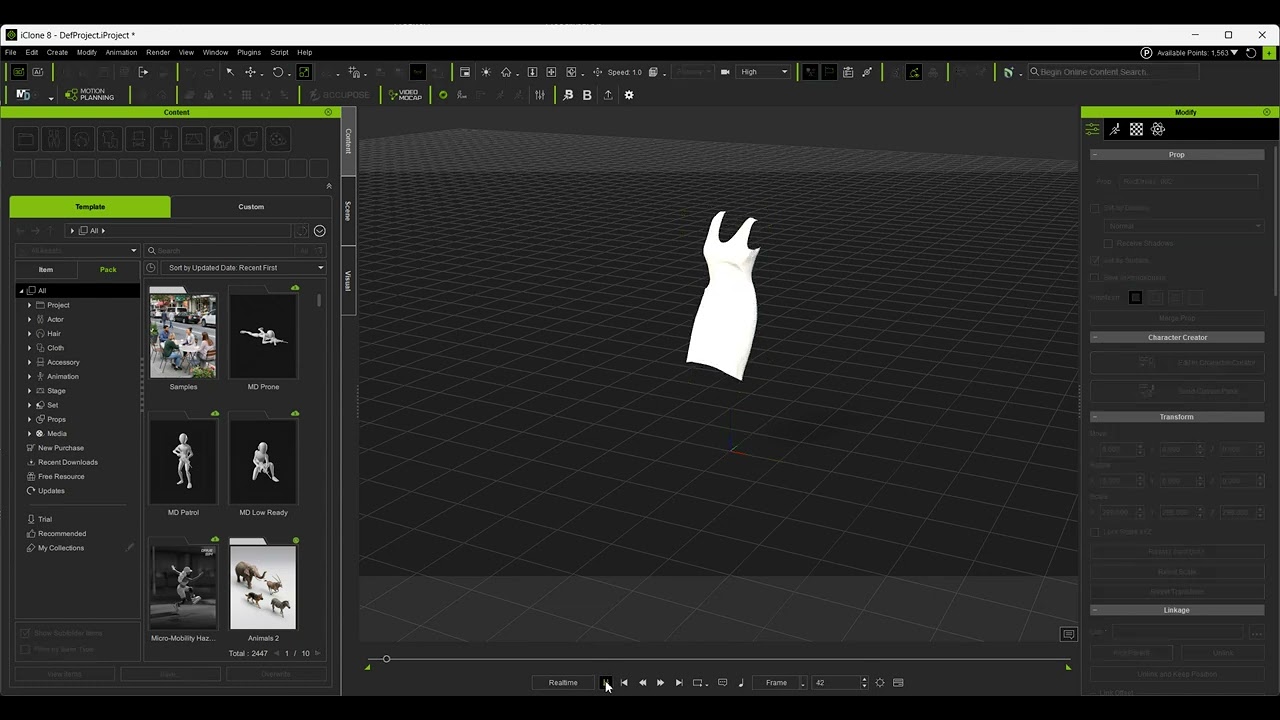Step to the next frame
Image resolution: width=1280 pixels, height=720 pixels.
[x=660, y=683]
